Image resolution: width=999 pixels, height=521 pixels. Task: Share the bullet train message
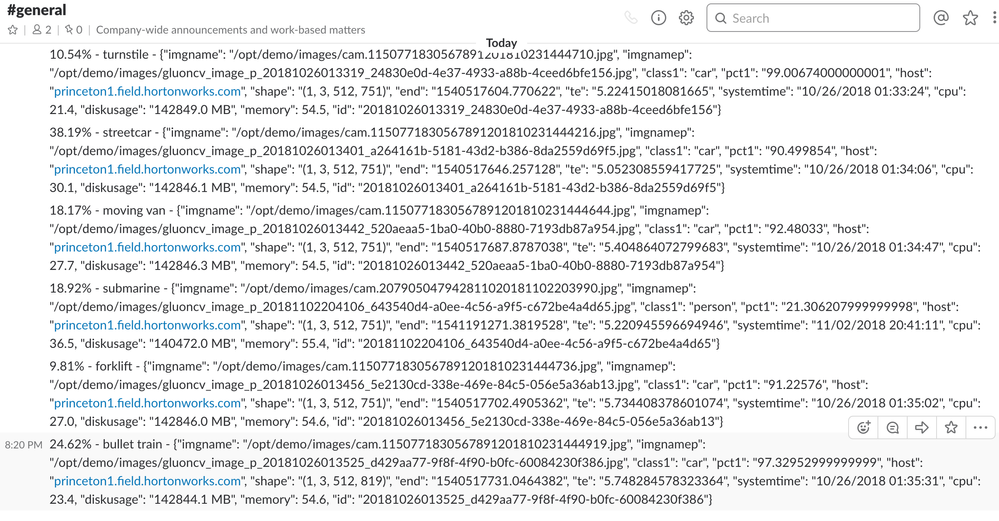click(922, 427)
